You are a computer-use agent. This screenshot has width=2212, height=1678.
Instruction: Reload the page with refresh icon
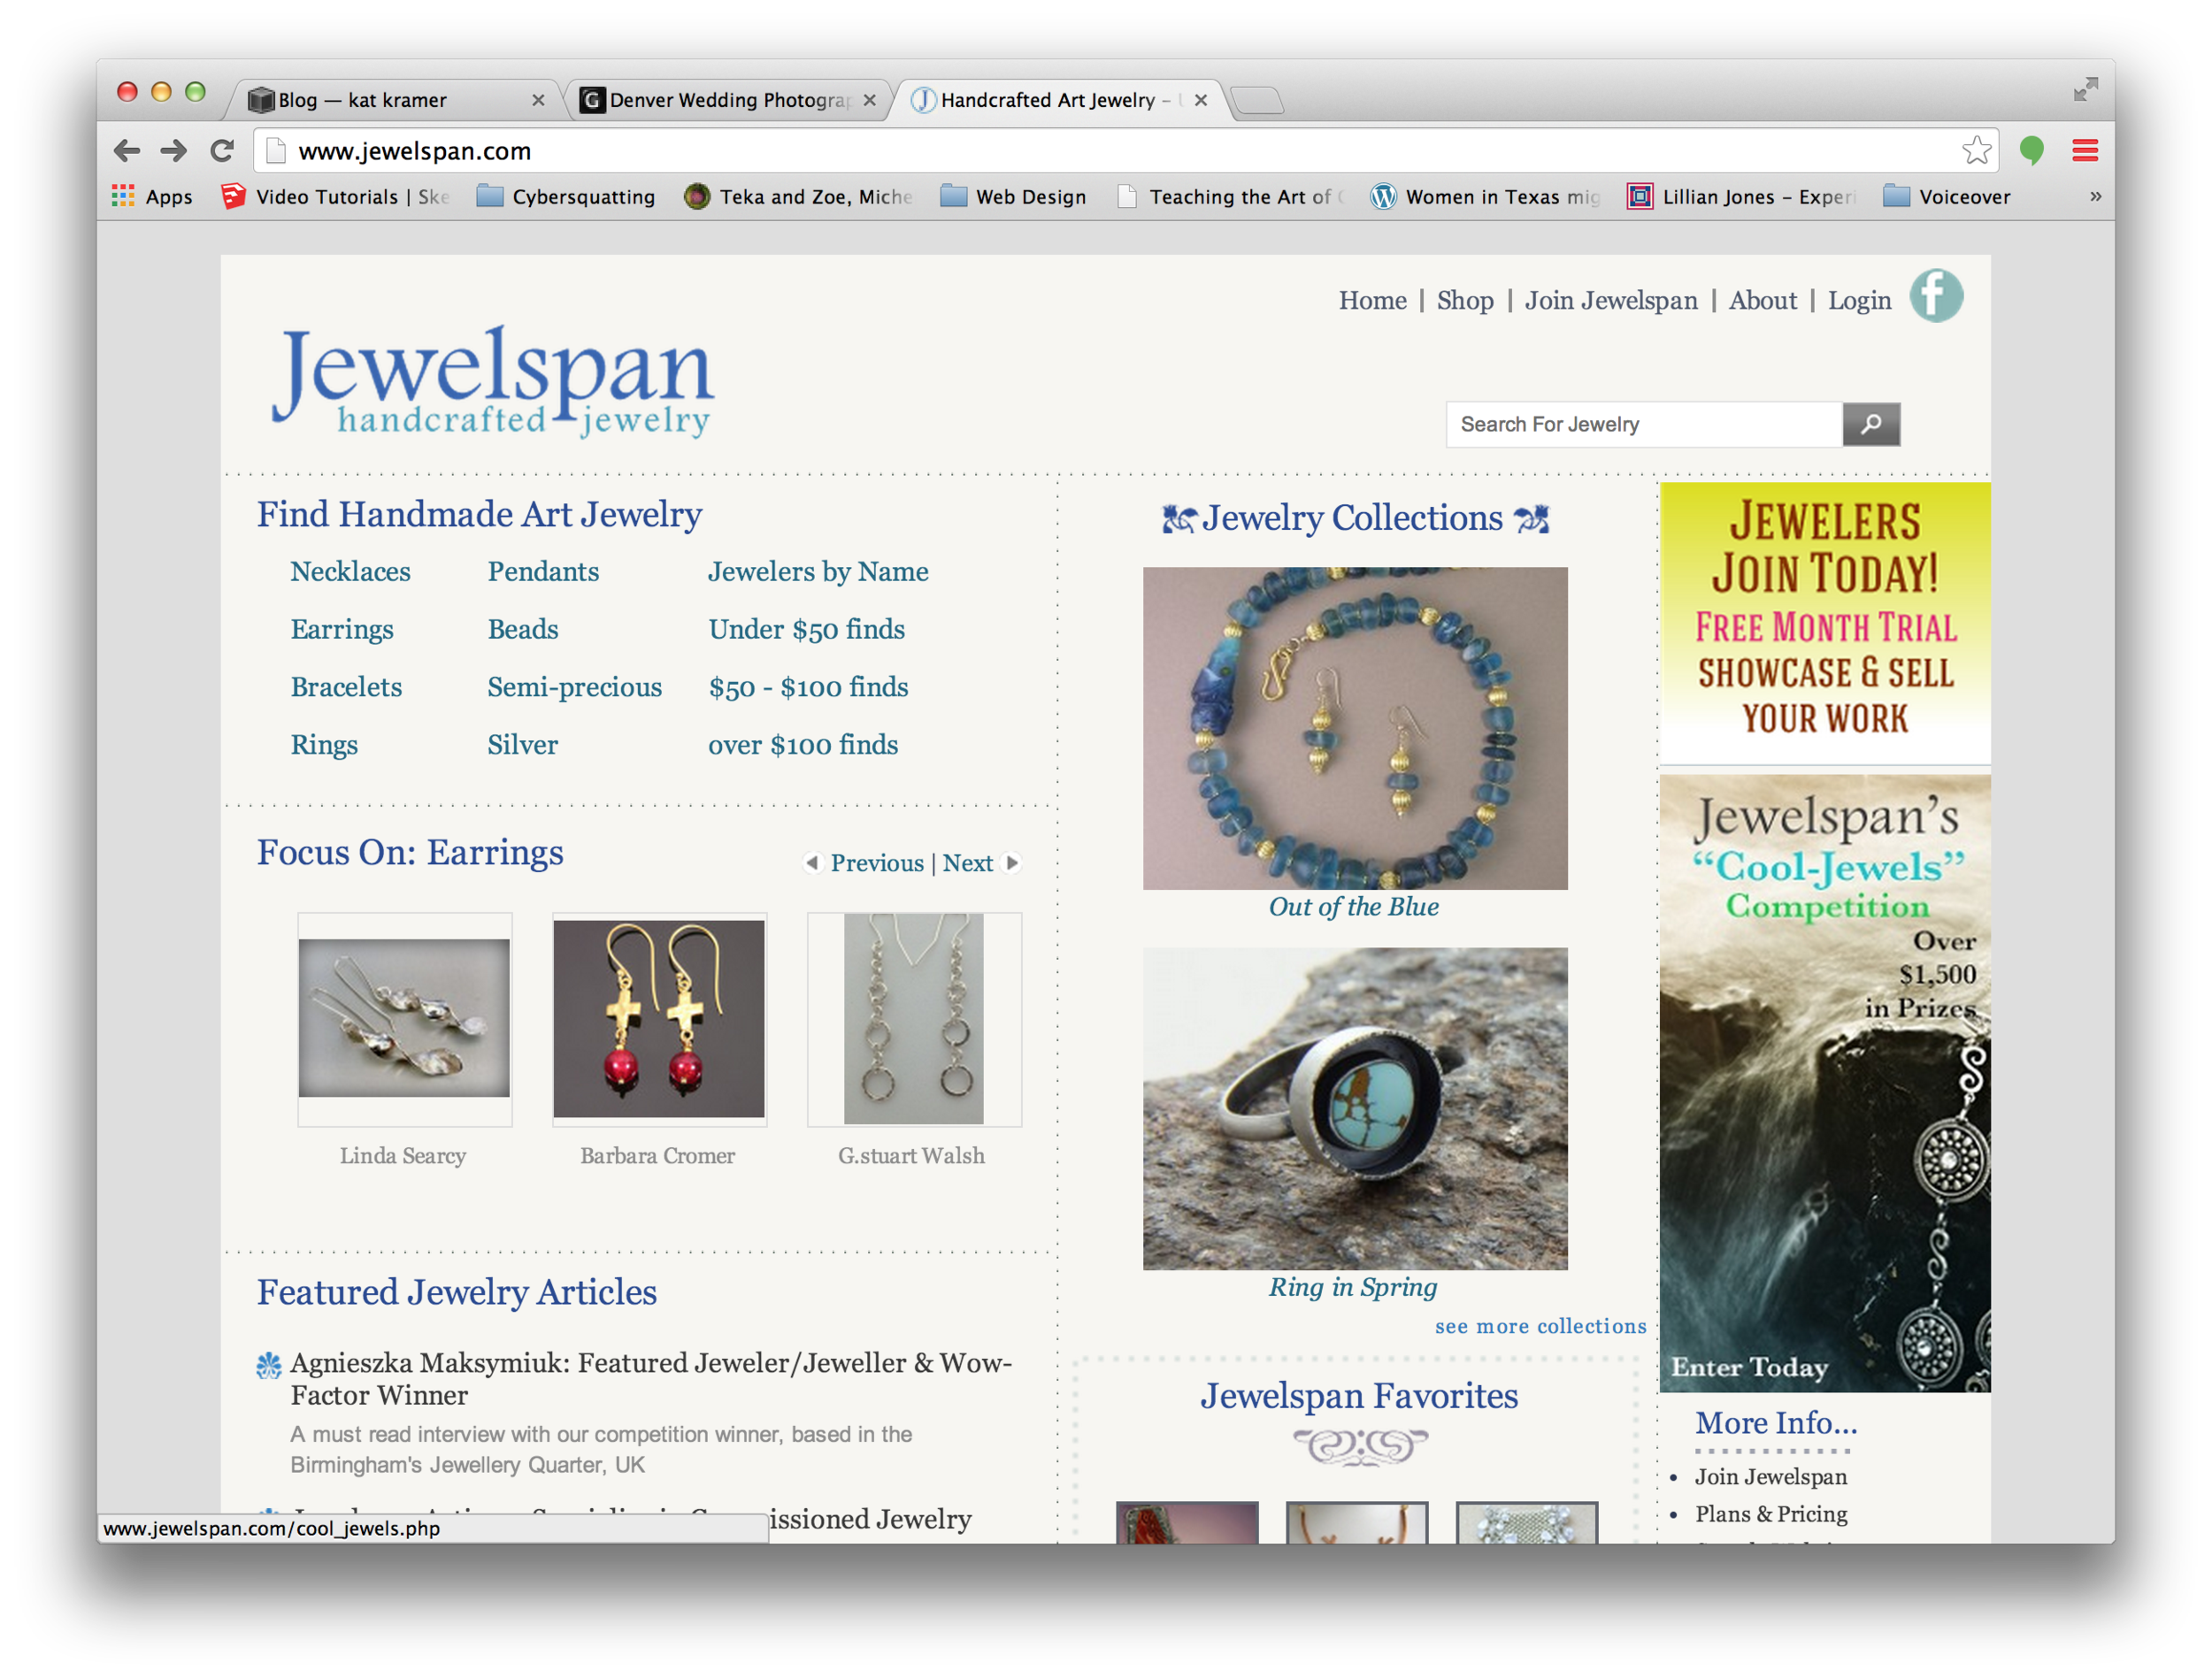[222, 151]
